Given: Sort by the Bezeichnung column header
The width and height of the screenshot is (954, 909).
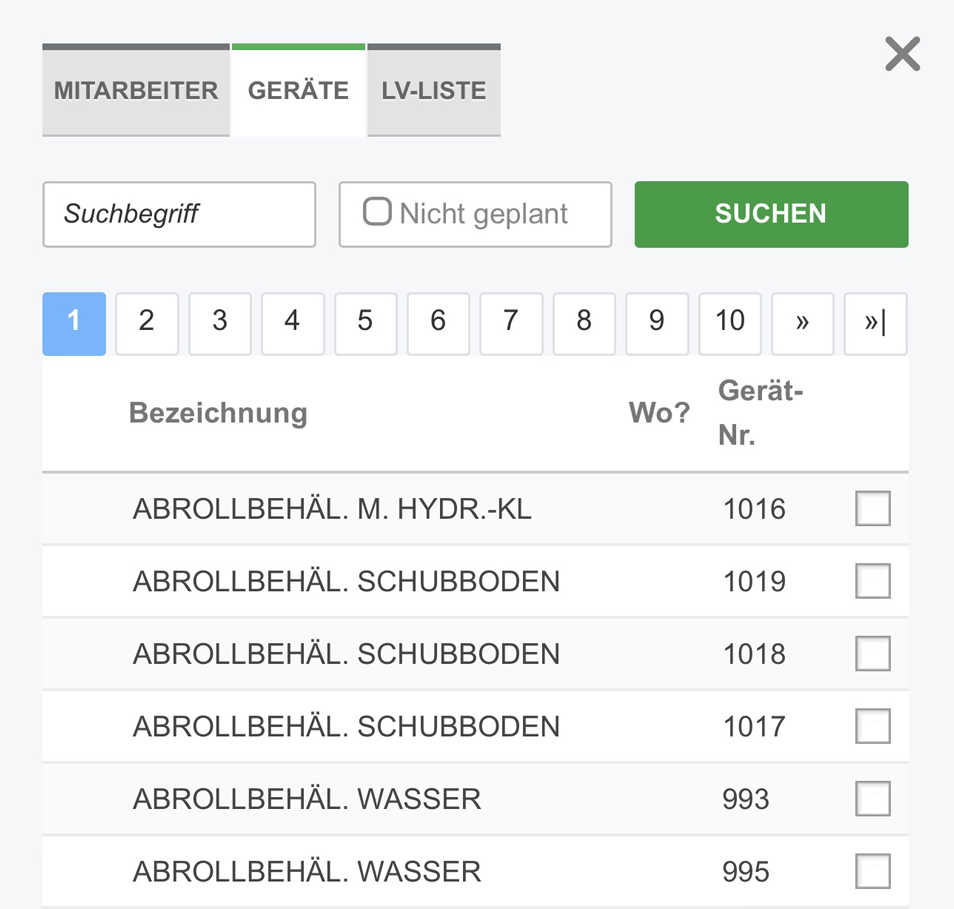Looking at the screenshot, I should (x=218, y=413).
